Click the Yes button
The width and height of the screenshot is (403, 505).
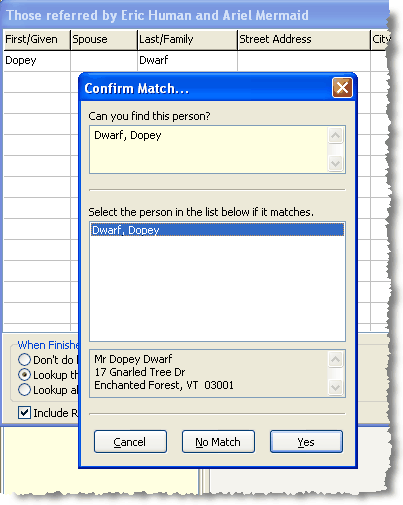click(x=306, y=442)
